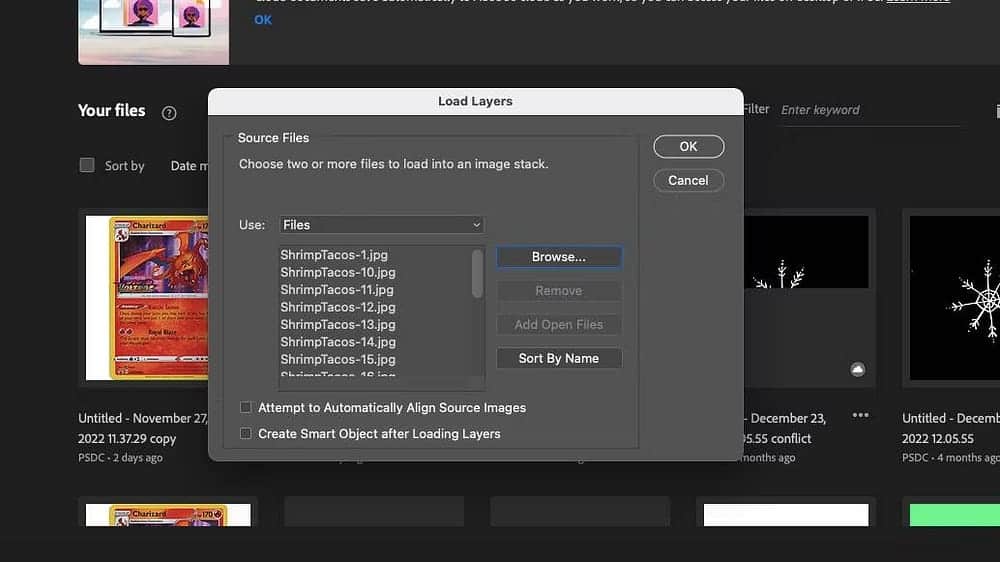Check Create Smart Object after Loading Layers
The width and height of the screenshot is (1000, 562).
[246, 434]
